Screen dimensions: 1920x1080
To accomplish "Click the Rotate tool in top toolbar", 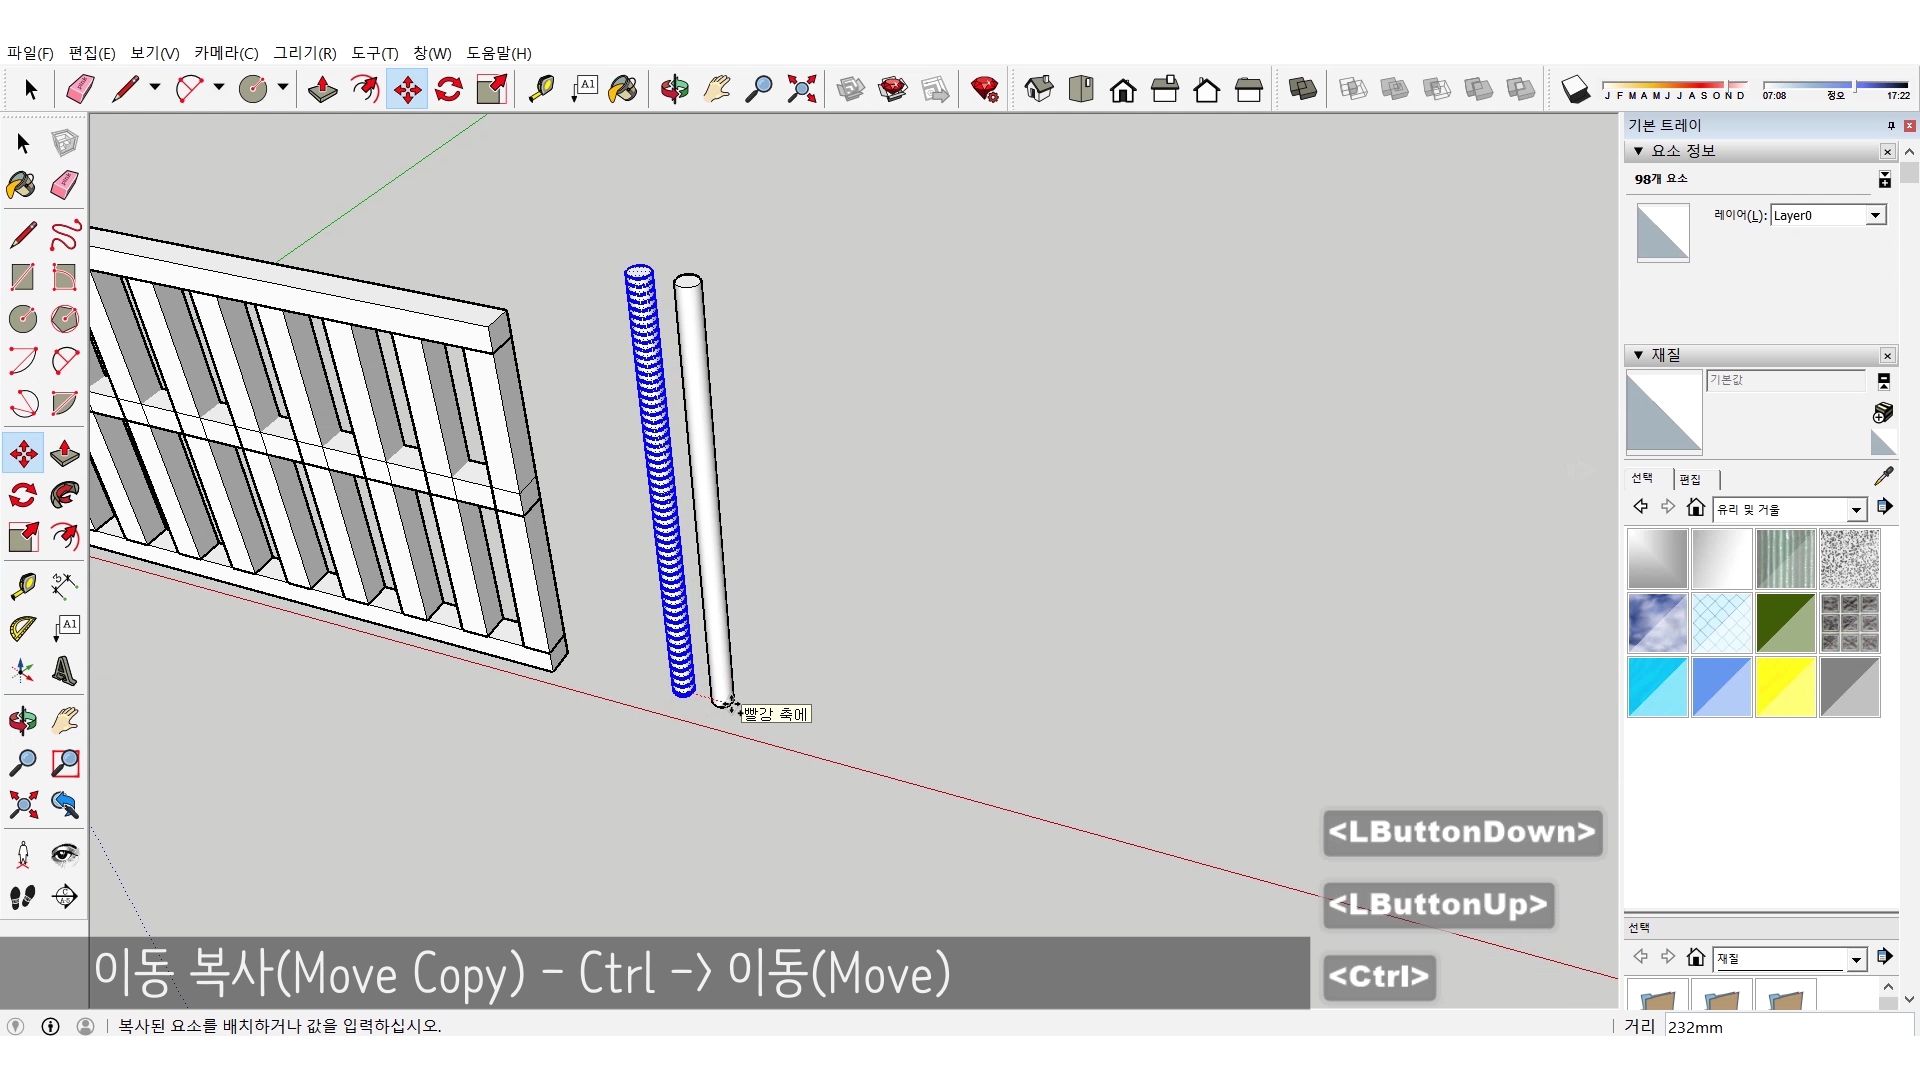I will click(x=449, y=90).
